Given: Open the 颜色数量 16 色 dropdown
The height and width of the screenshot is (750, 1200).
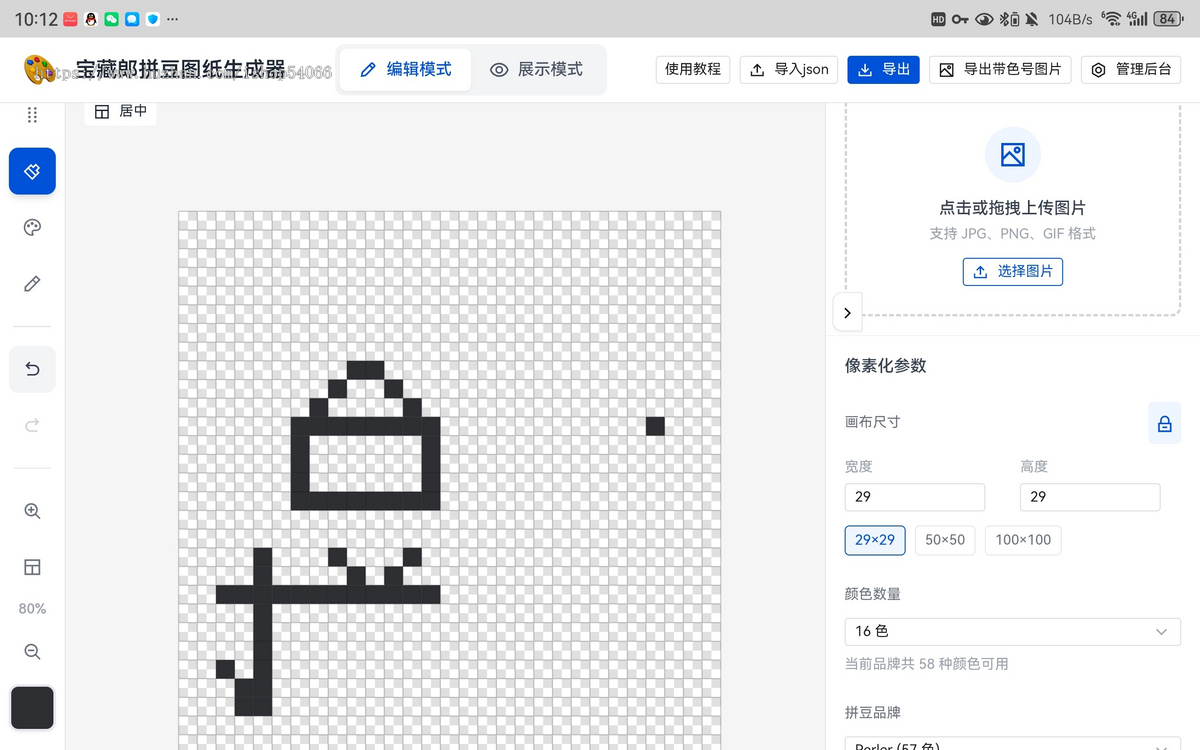Looking at the screenshot, I should pos(1013,632).
